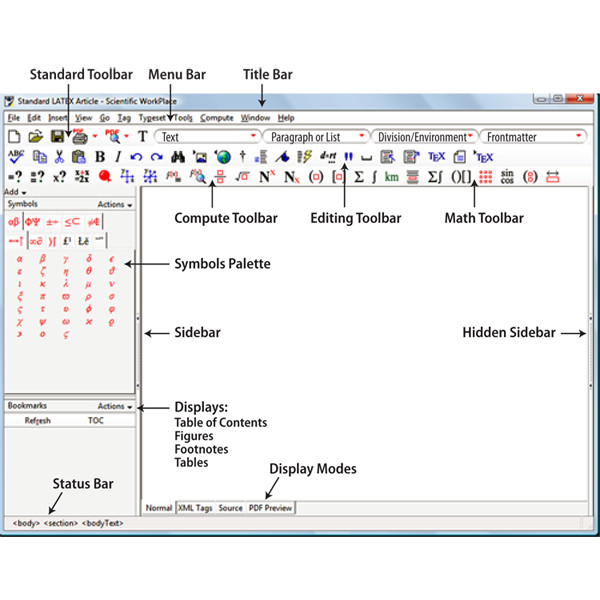The height and width of the screenshot is (600, 600).
Task: Click the binoculars Find icon
Action: [179, 156]
